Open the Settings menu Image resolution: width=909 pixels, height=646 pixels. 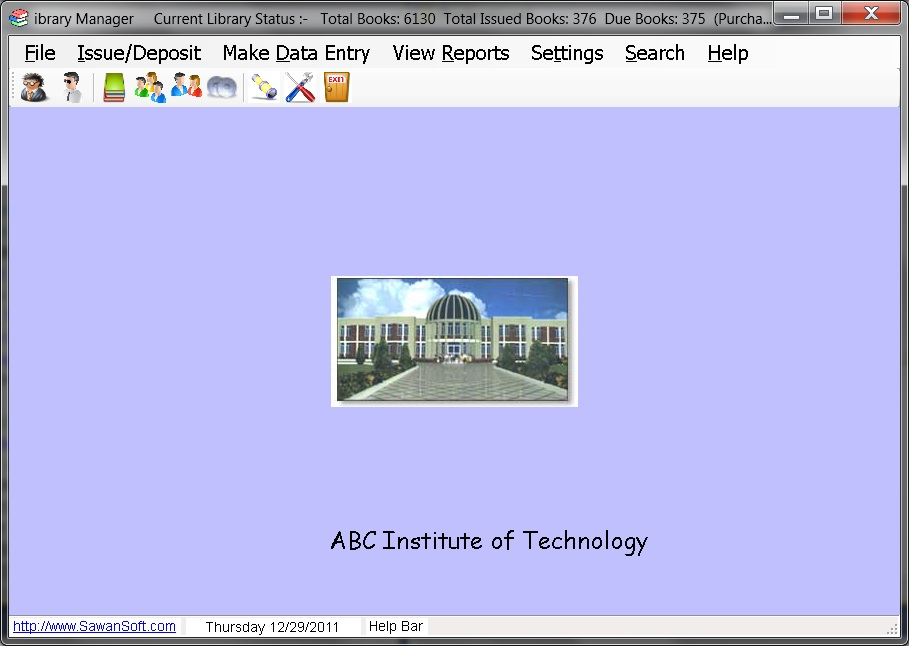coord(566,53)
